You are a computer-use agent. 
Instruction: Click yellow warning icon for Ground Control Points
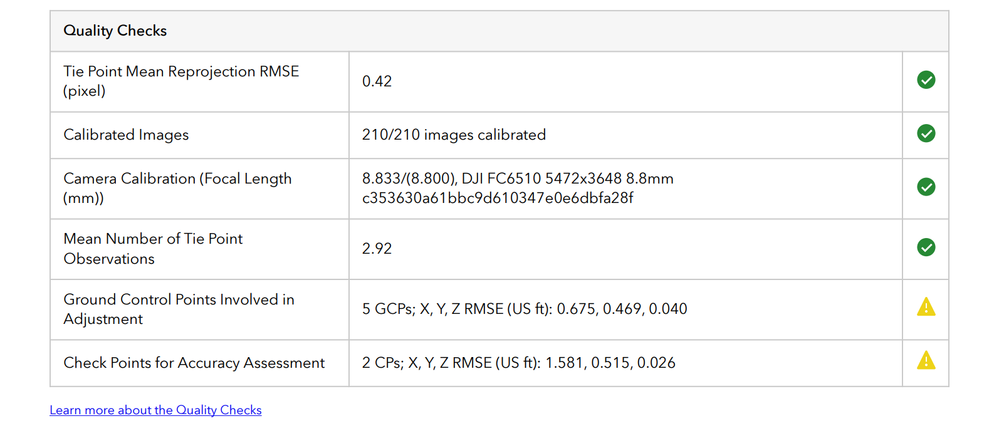(926, 308)
